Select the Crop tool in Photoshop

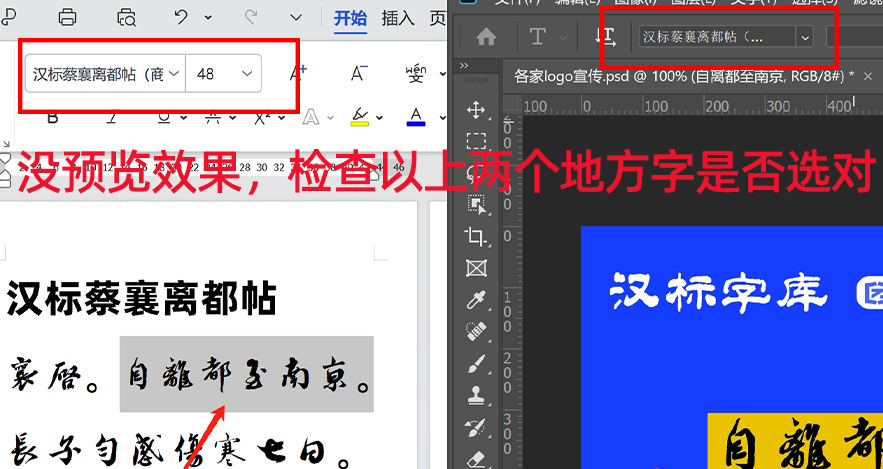pos(476,237)
